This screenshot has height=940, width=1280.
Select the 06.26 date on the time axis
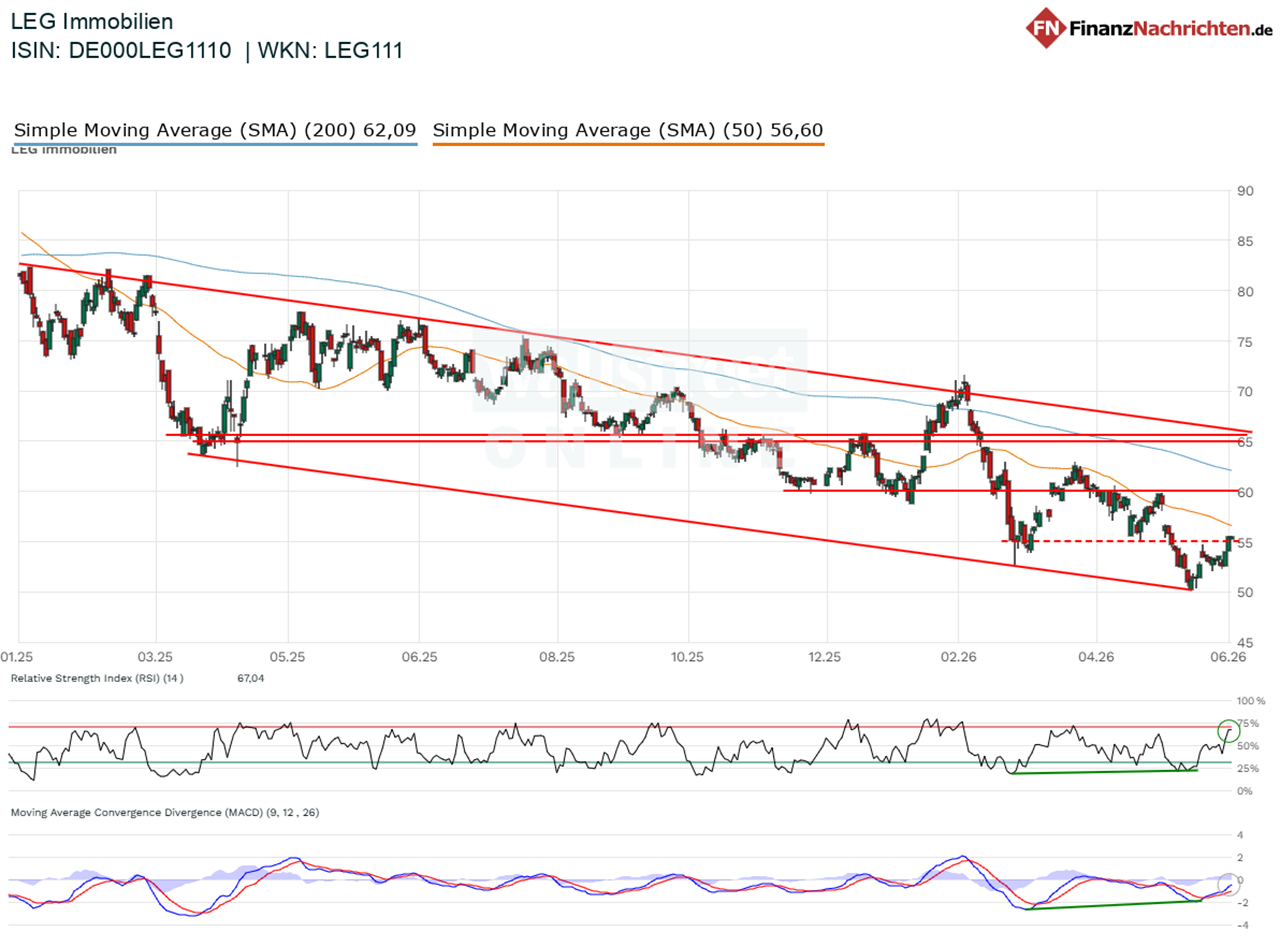click(1228, 657)
